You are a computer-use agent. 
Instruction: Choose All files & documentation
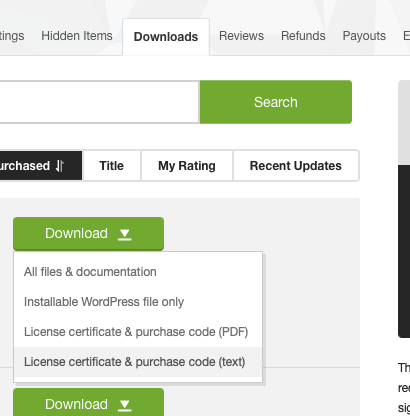coord(138,272)
